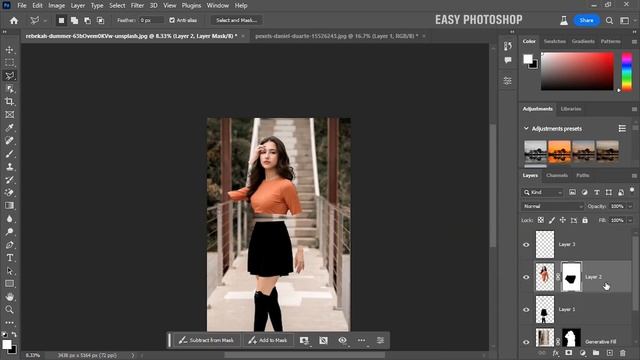Screen dimensions: 640x360
Task: Select the Move tool
Action: pyautogui.click(x=9, y=50)
